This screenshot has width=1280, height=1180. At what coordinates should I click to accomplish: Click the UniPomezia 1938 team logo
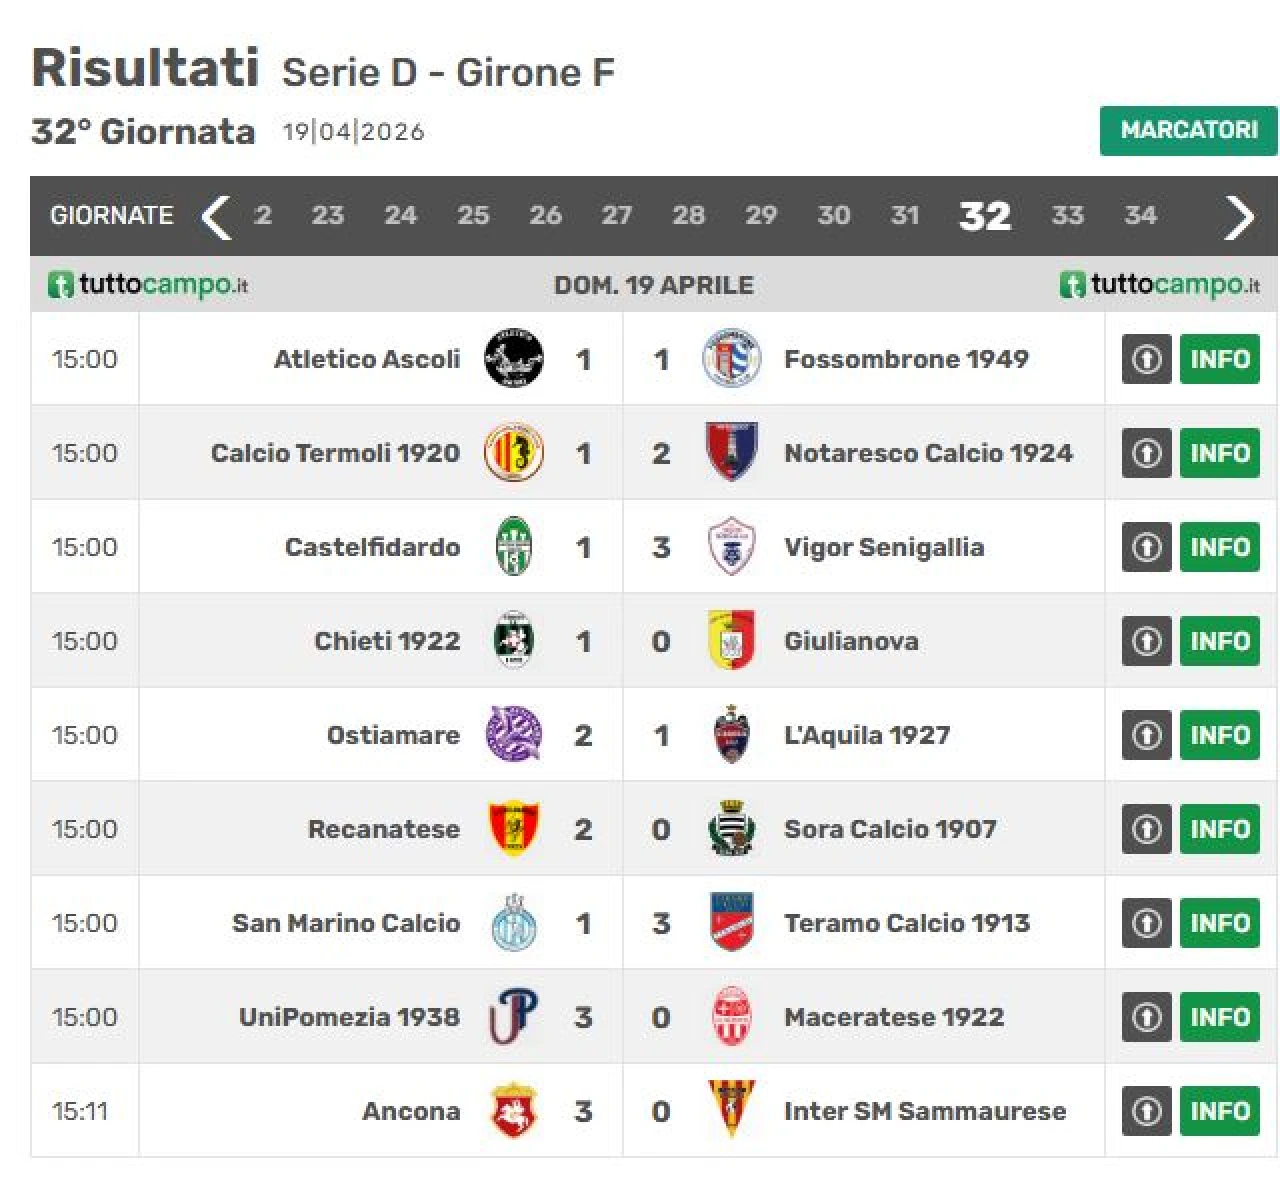[514, 1017]
